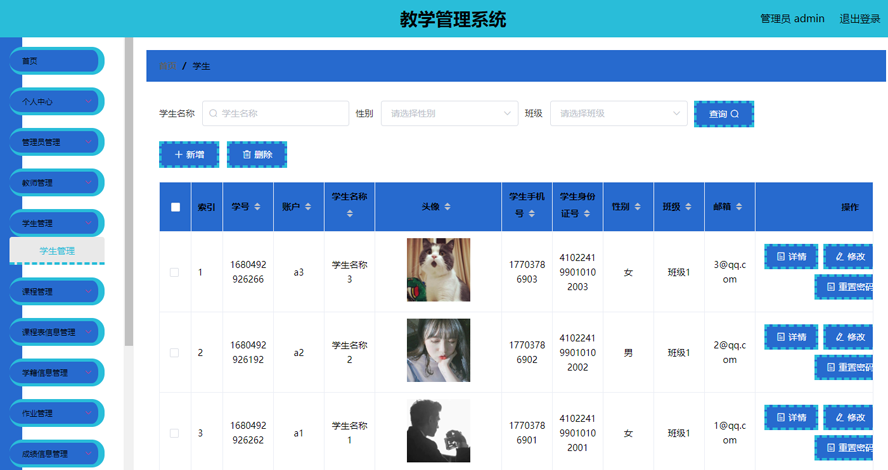Click the 退出登录 link

coord(860,19)
